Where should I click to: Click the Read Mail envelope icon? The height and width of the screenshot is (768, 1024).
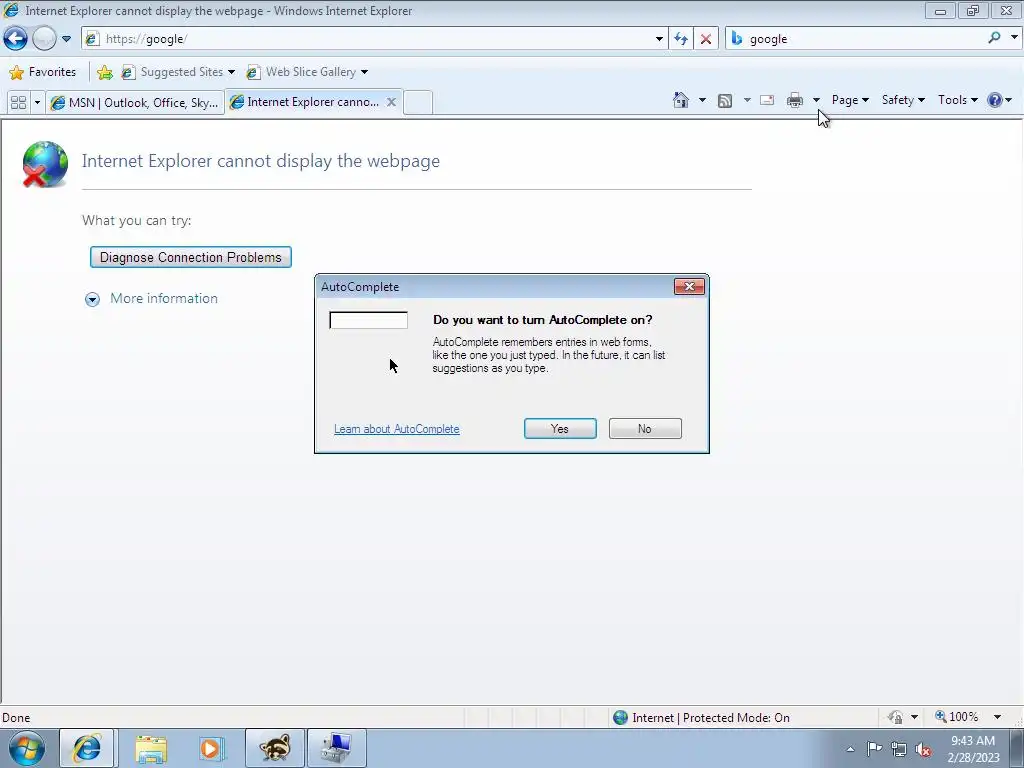coord(767,100)
